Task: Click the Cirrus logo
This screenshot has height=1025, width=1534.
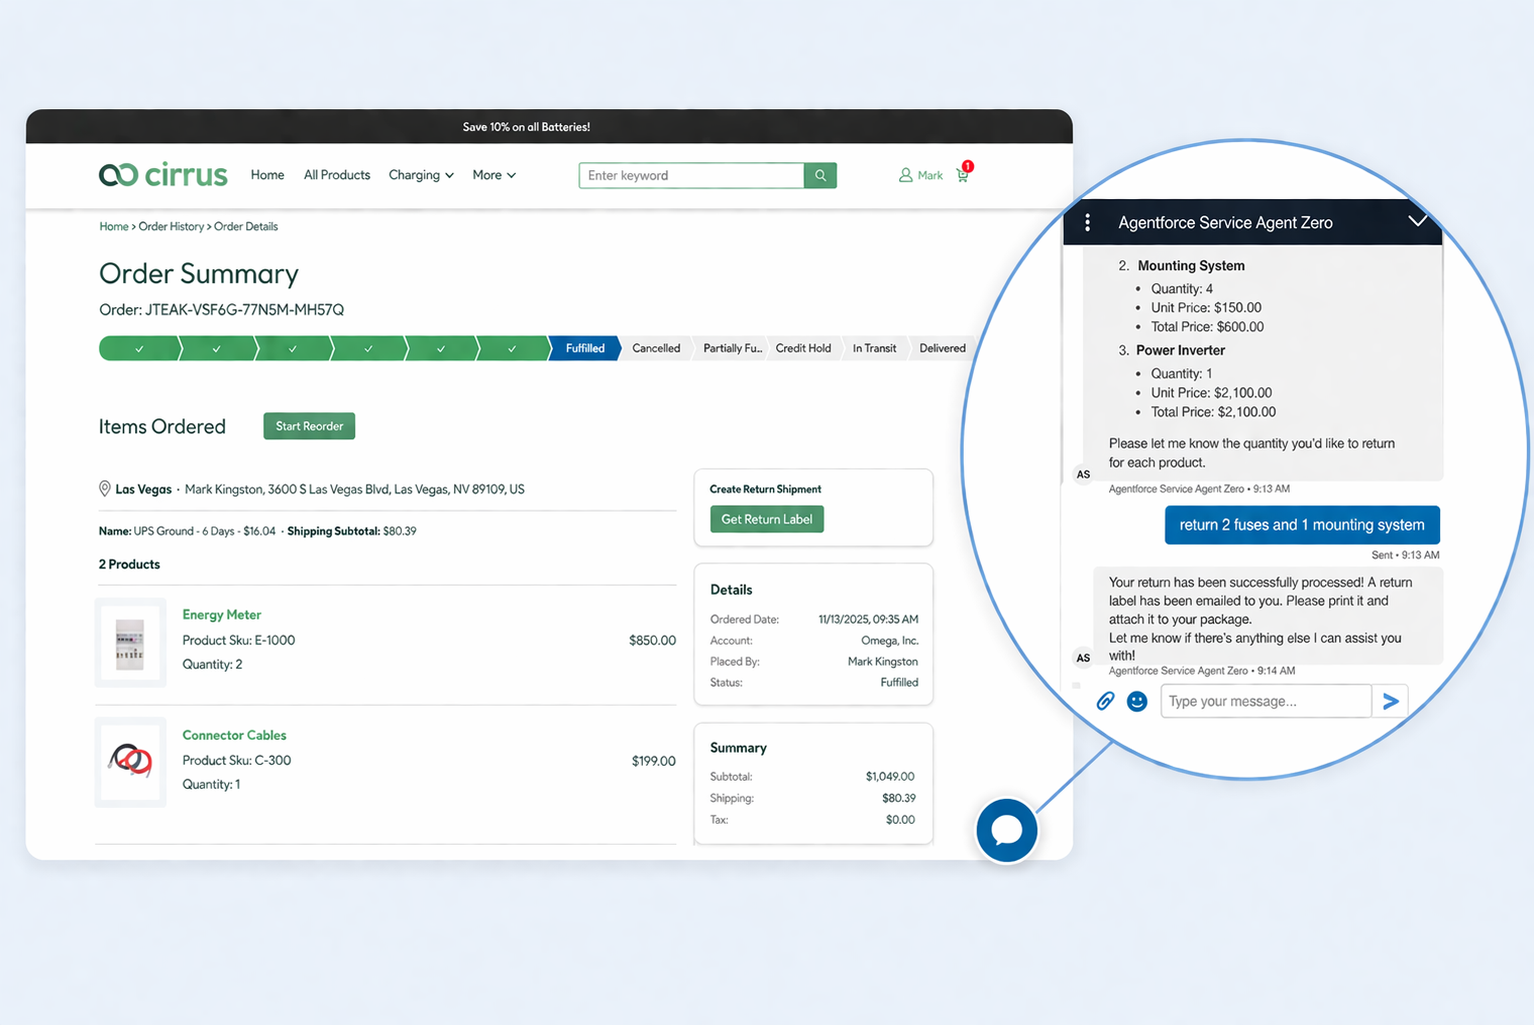Action: [x=162, y=174]
